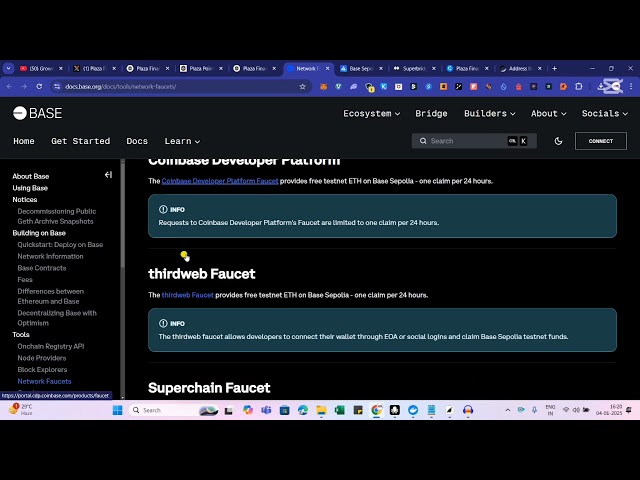View site information icon in address bar
The width and height of the screenshot is (640, 480).
tap(57, 87)
